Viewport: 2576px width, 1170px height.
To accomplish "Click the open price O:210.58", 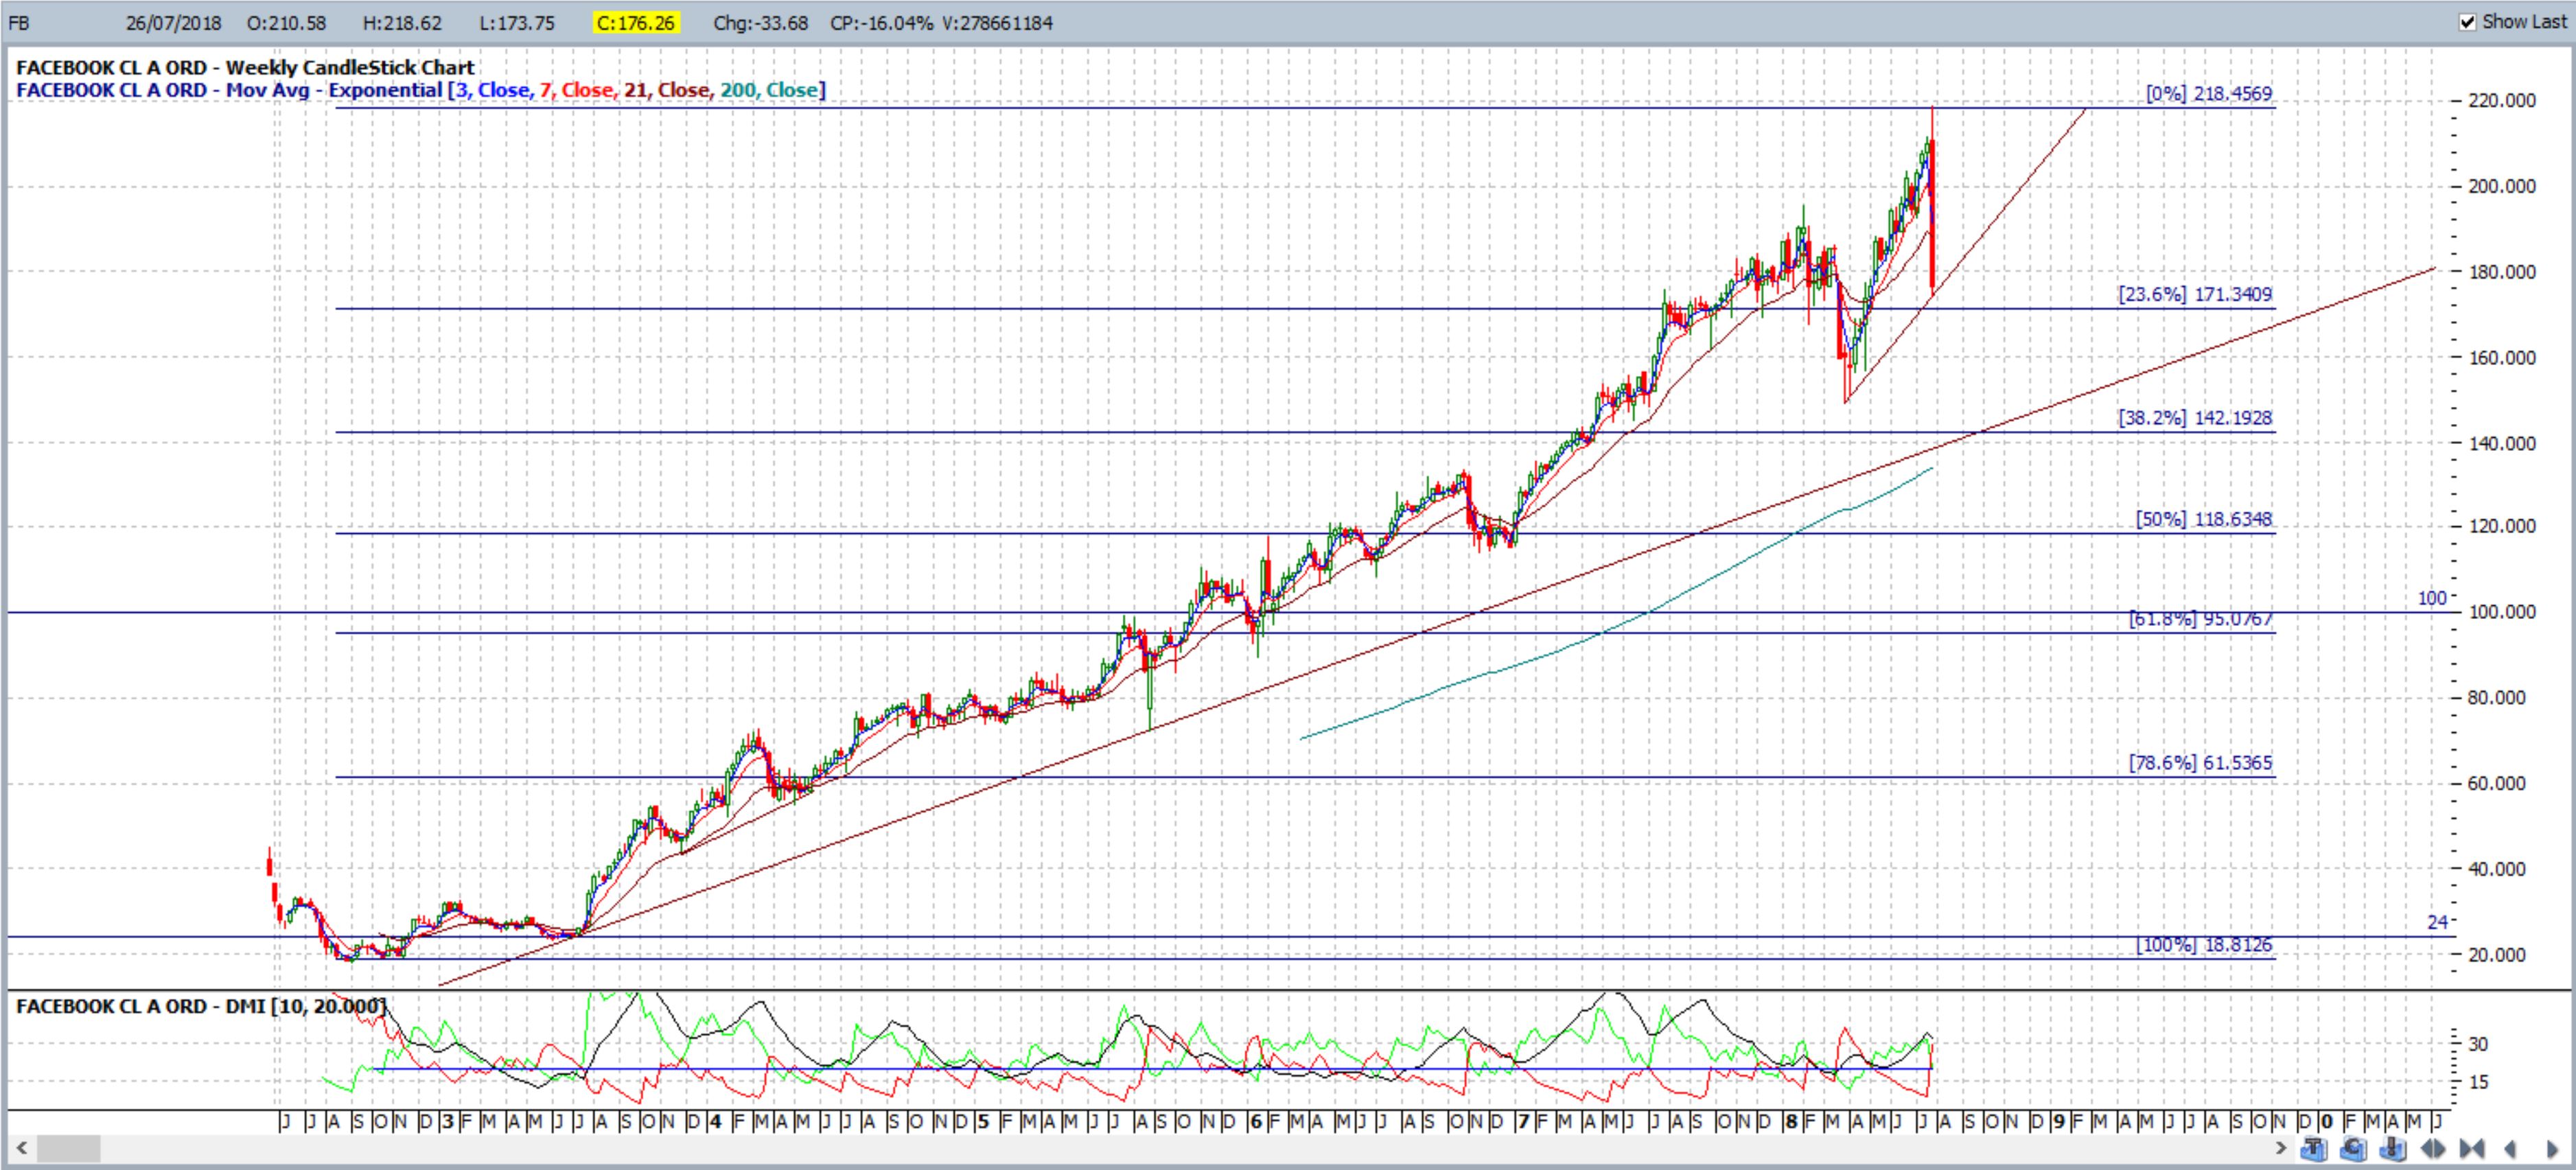I will pos(286,23).
